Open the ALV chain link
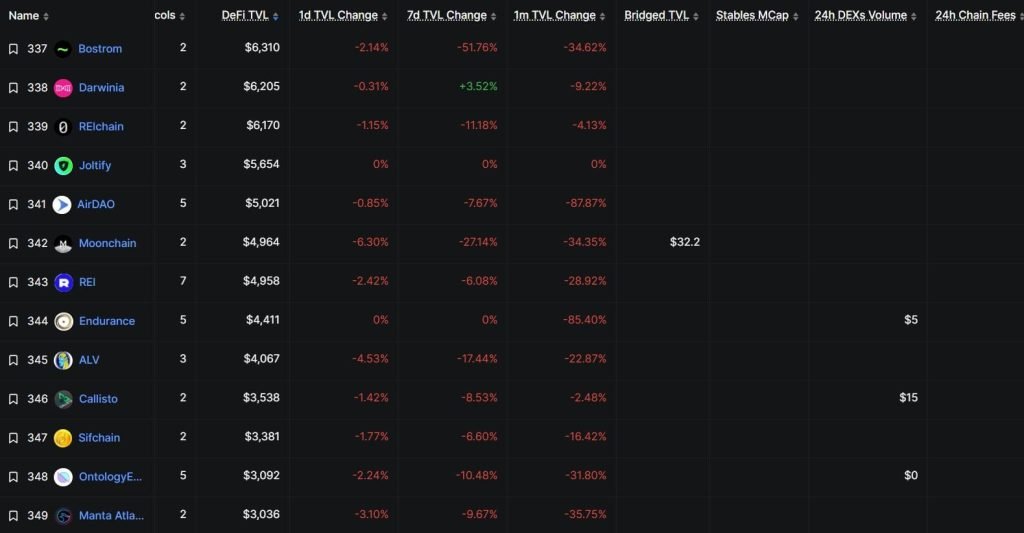This screenshot has height=533, width=1024. (89, 360)
